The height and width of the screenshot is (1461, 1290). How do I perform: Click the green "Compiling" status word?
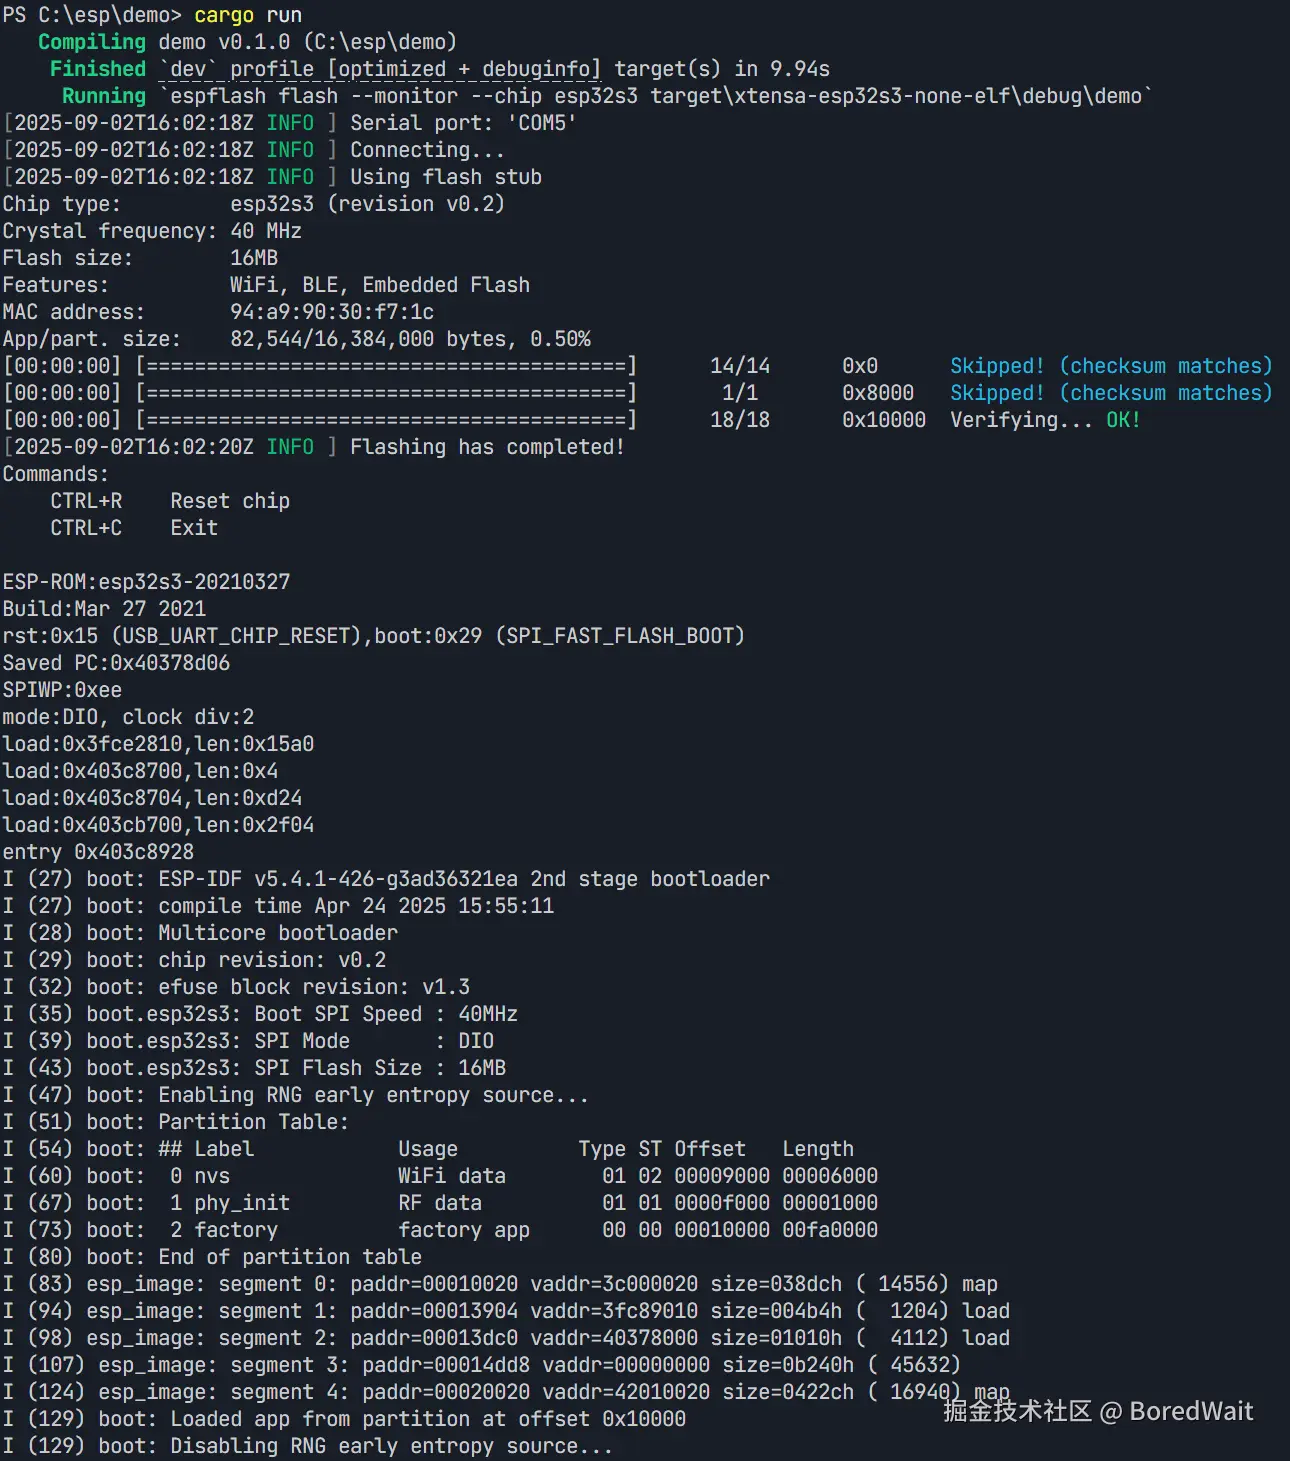[92, 42]
